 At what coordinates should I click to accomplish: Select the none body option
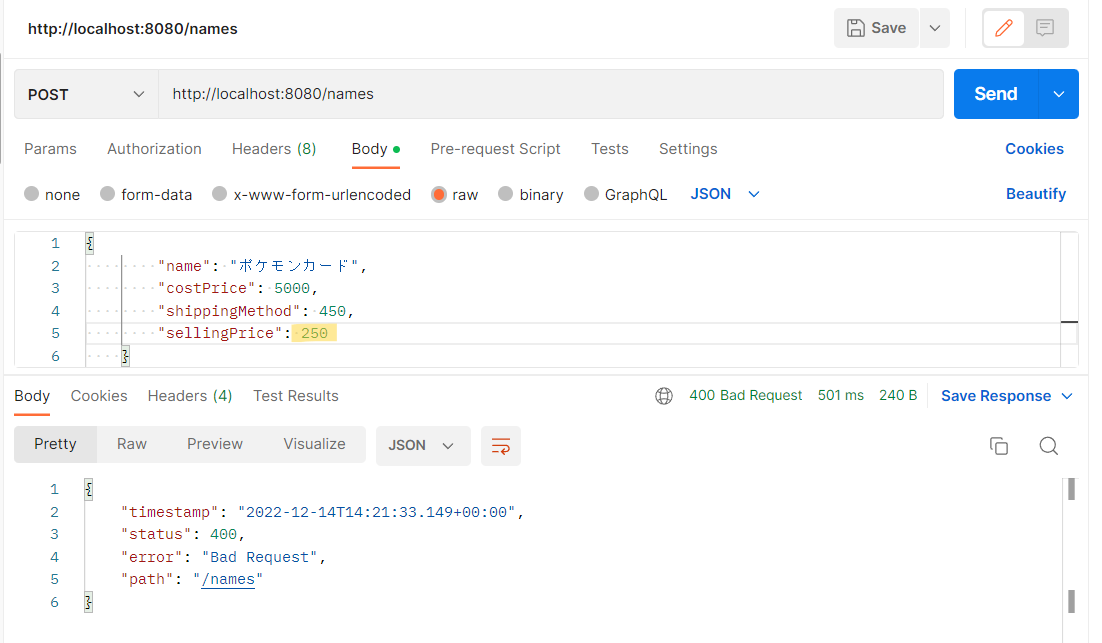point(31,194)
